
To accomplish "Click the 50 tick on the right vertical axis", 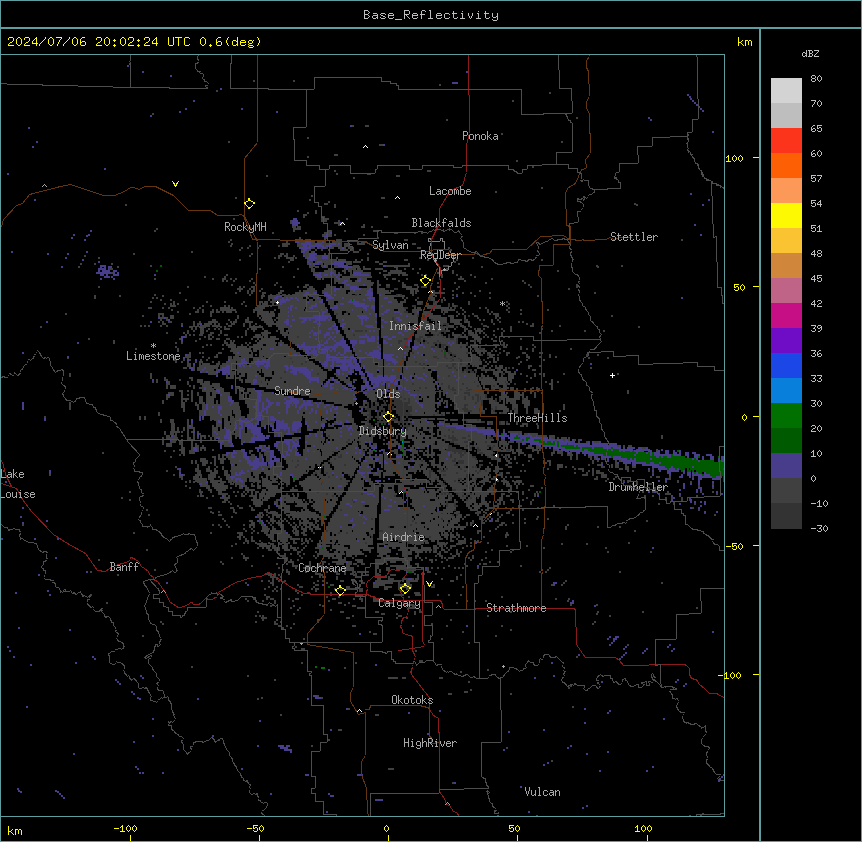I will point(739,287).
